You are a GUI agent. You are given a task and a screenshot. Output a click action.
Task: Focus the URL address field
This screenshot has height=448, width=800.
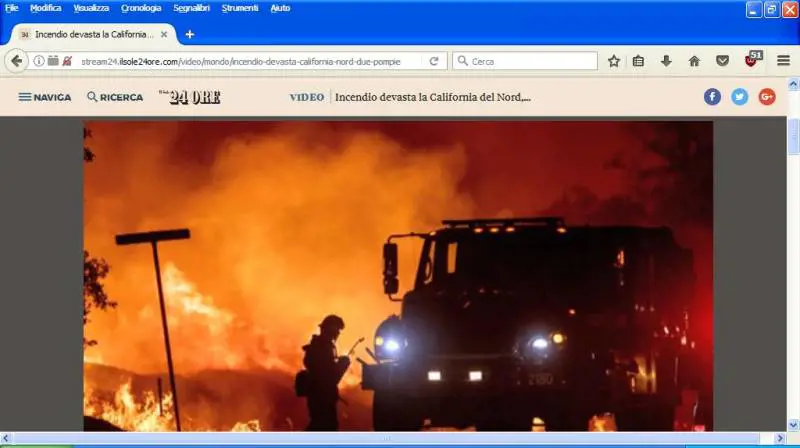pyautogui.click(x=241, y=61)
